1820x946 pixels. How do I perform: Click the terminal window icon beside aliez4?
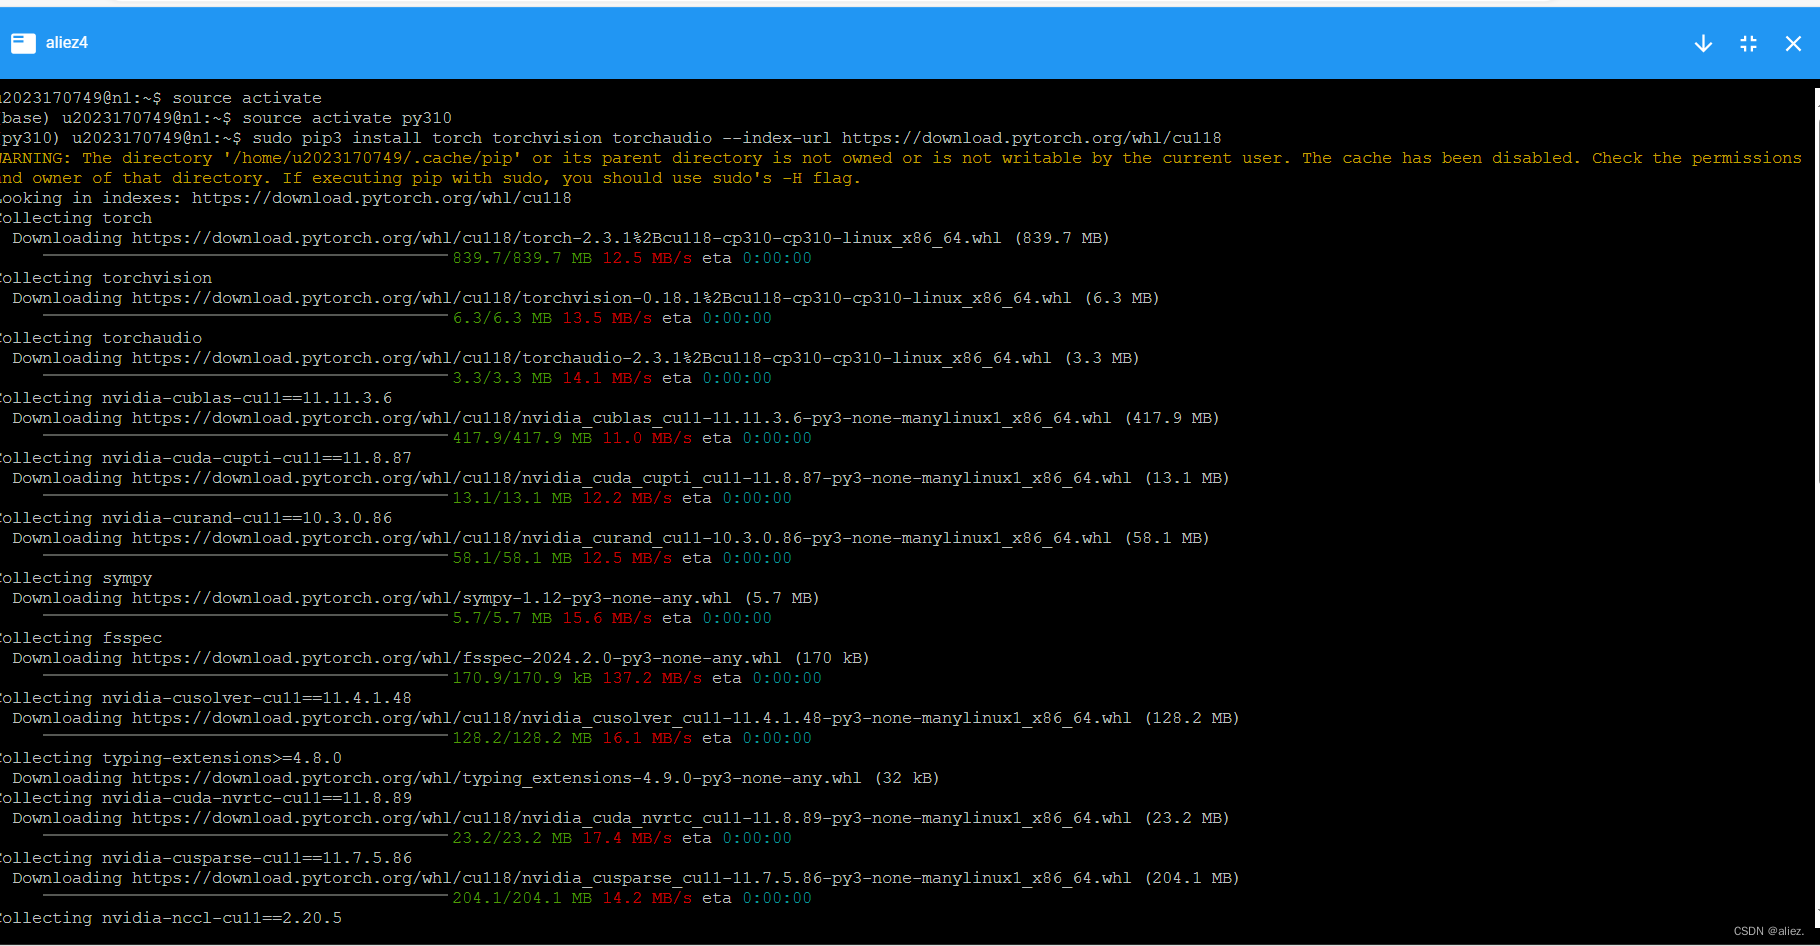click(x=23, y=43)
